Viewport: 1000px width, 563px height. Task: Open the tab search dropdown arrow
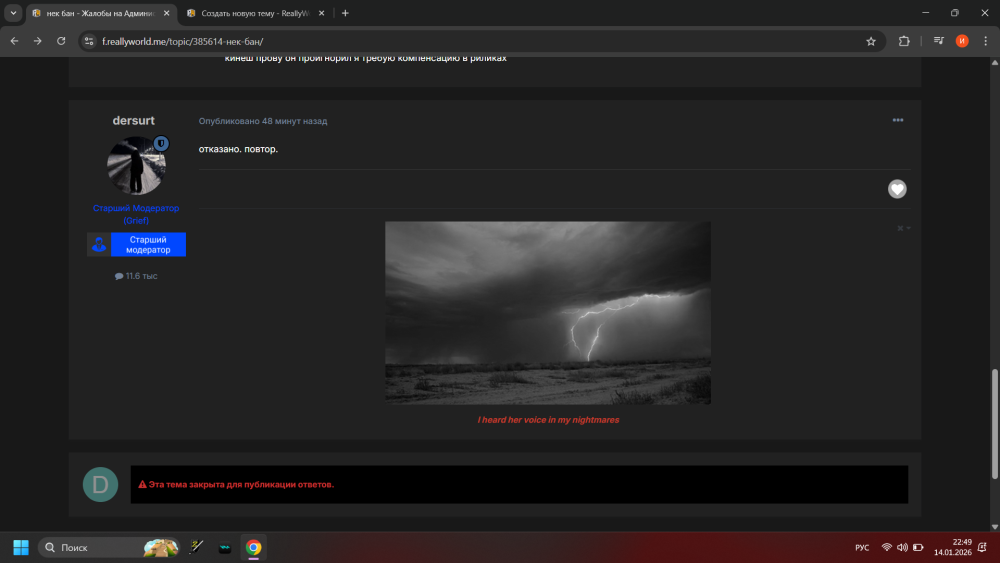(x=13, y=13)
